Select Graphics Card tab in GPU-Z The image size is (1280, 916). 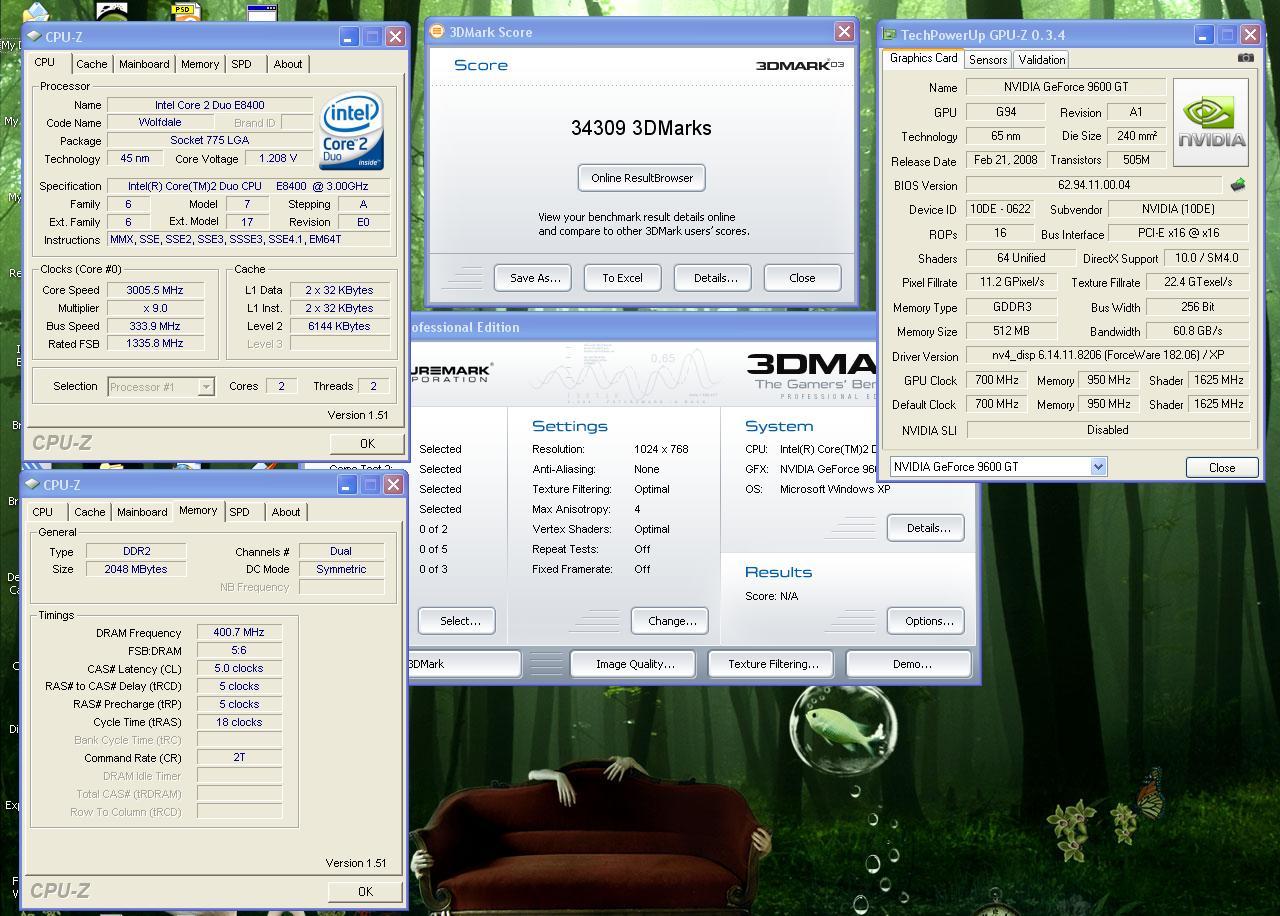tap(923, 58)
